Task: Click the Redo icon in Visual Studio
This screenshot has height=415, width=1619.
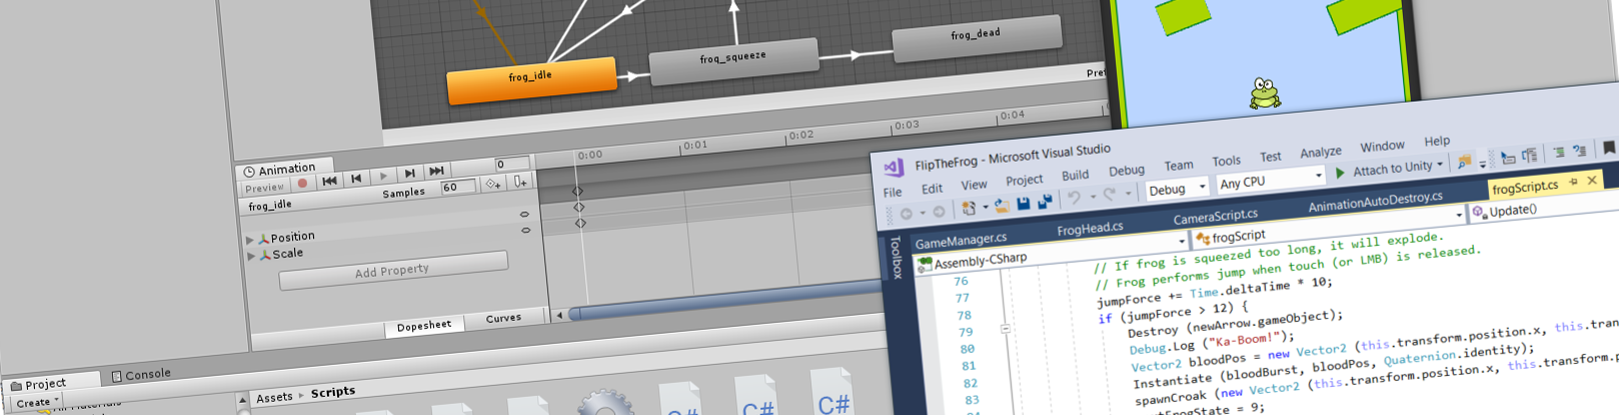Action: [x=1109, y=195]
